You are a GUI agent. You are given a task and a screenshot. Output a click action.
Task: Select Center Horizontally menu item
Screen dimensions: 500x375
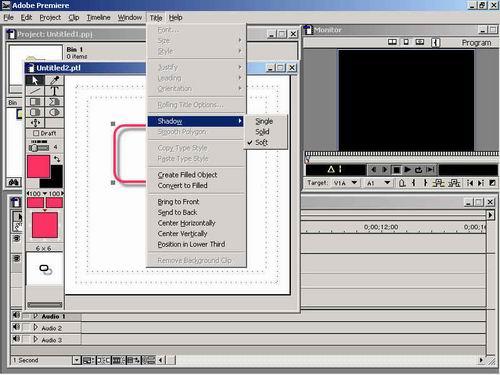[x=186, y=223]
